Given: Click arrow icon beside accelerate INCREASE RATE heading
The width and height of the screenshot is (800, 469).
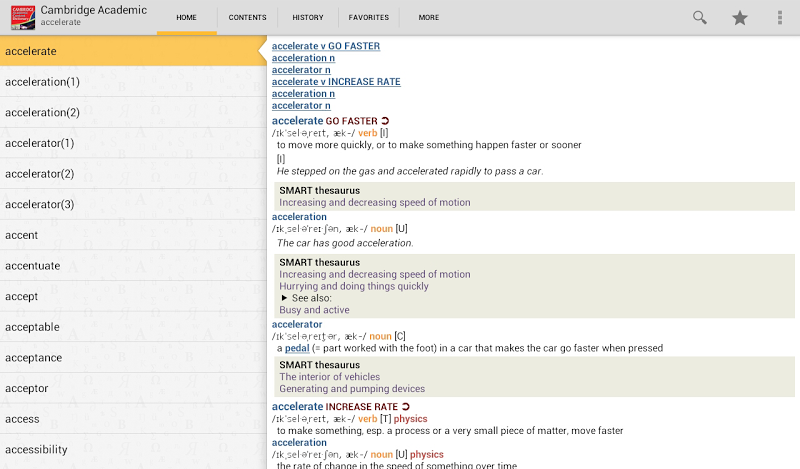Looking at the screenshot, I should pos(406,407).
